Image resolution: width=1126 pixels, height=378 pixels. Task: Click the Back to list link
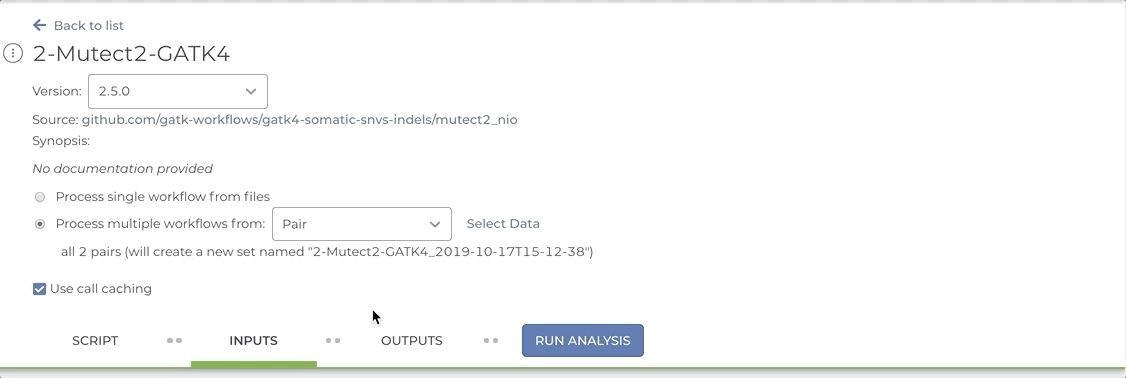88,26
